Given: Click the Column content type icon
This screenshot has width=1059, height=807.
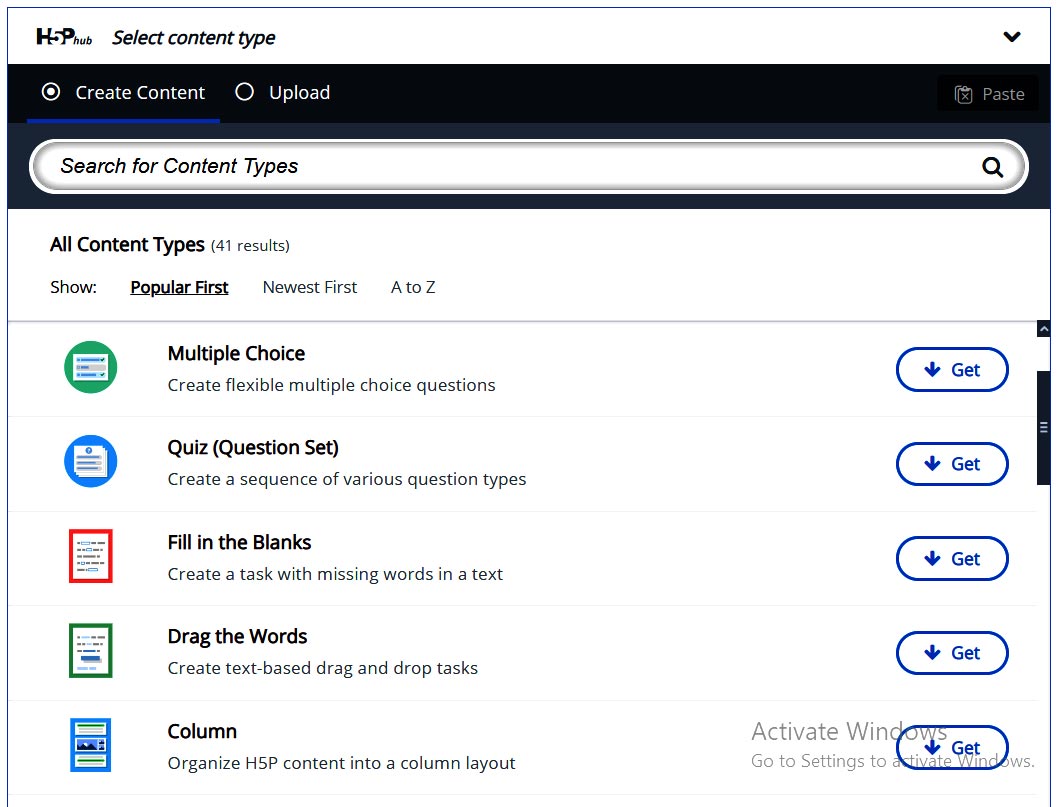Looking at the screenshot, I should (x=91, y=745).
